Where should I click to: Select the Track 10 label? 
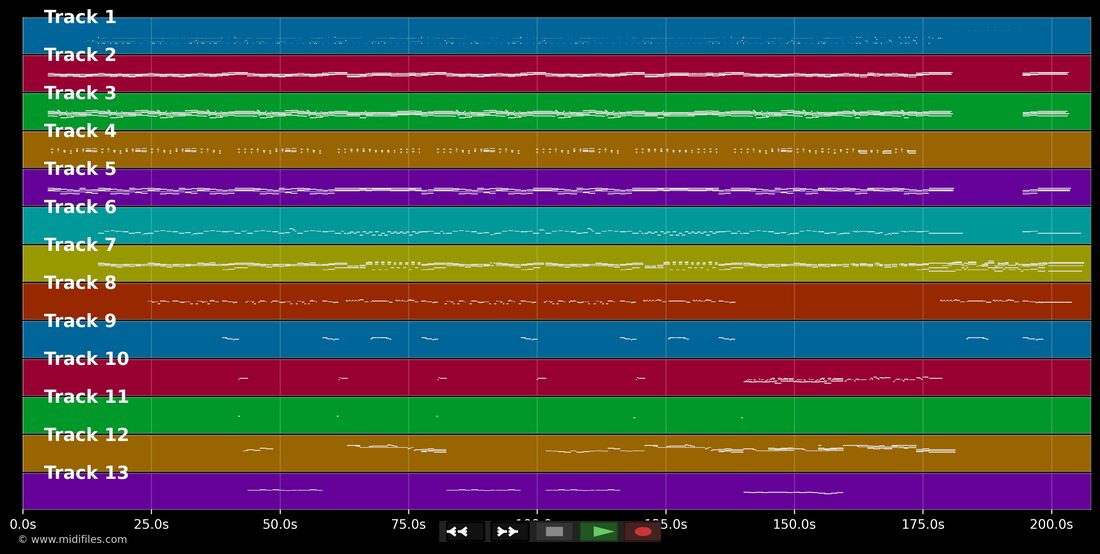(86, 359)
